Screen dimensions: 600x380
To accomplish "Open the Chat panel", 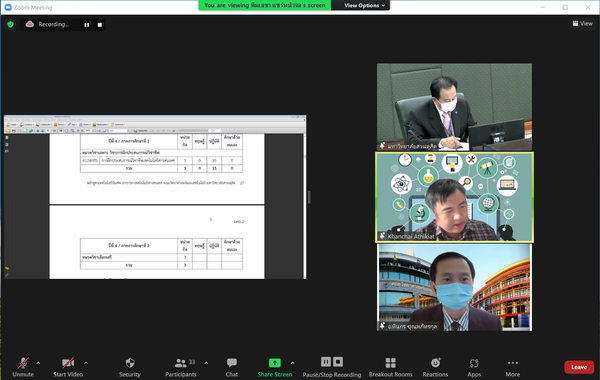I will (x=232, y=367).
